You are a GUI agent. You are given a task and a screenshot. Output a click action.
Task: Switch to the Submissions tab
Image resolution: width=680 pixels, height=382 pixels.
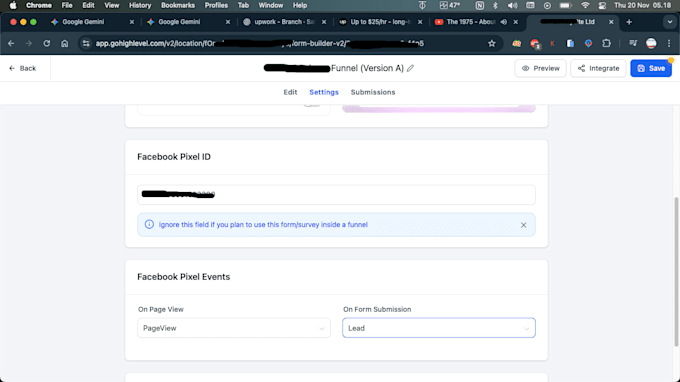[x=373, y=92]
